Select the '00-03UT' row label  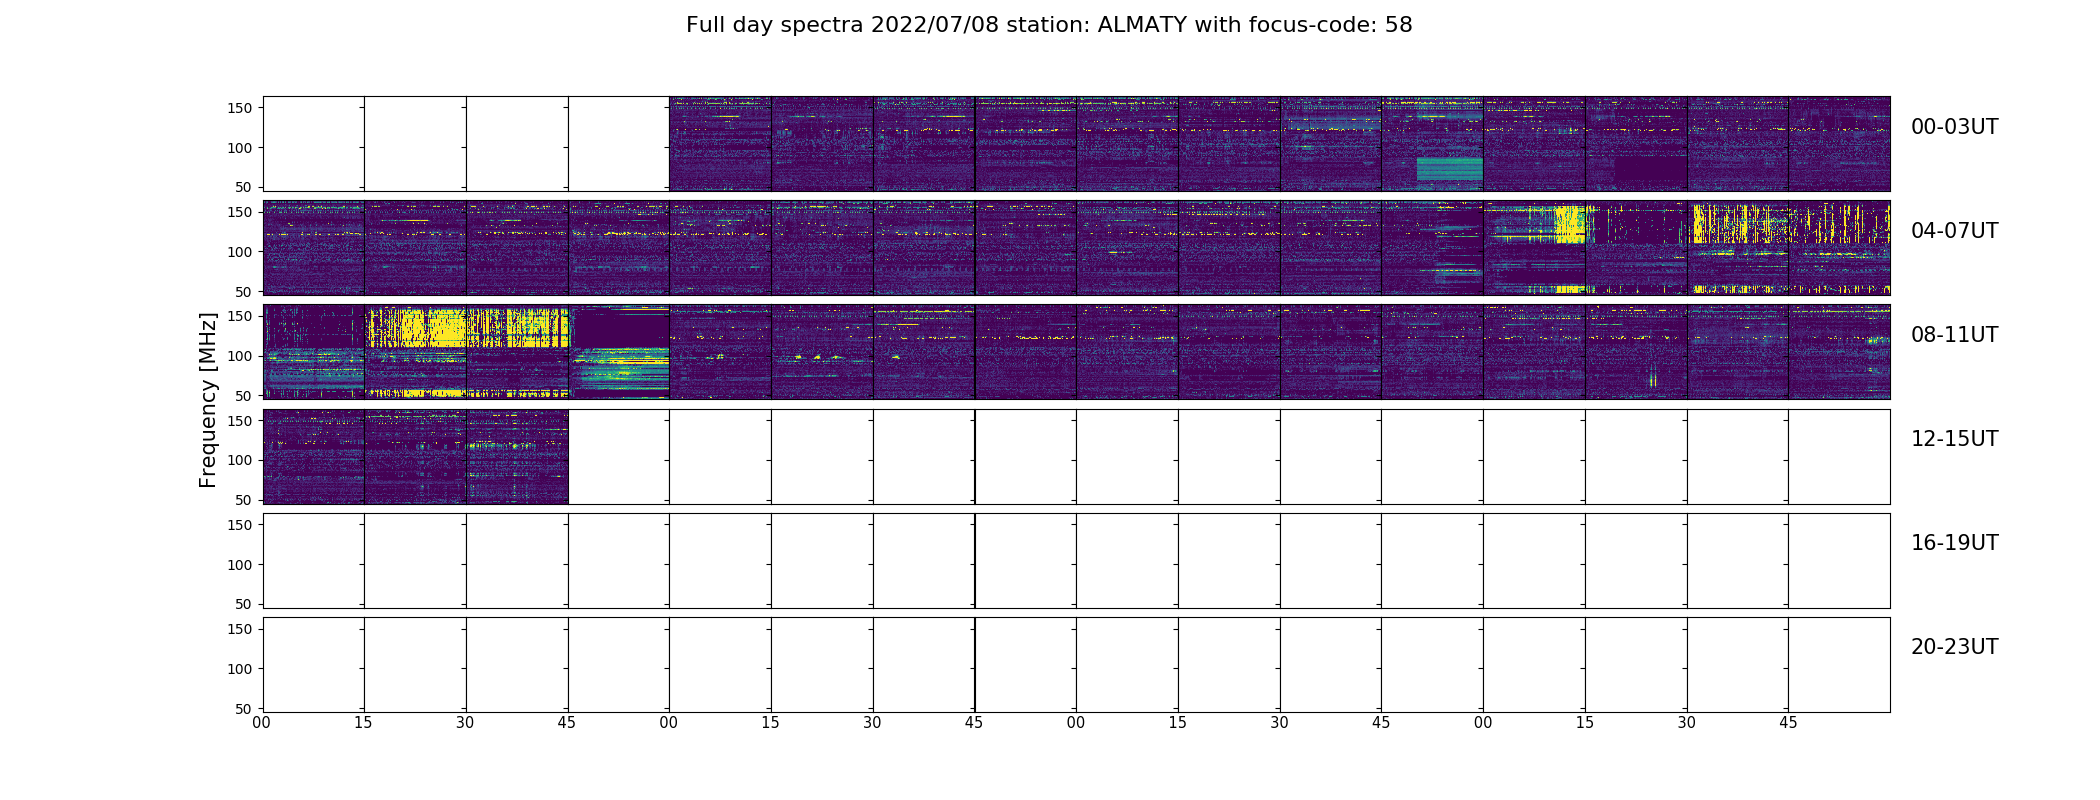[1954, 127]
